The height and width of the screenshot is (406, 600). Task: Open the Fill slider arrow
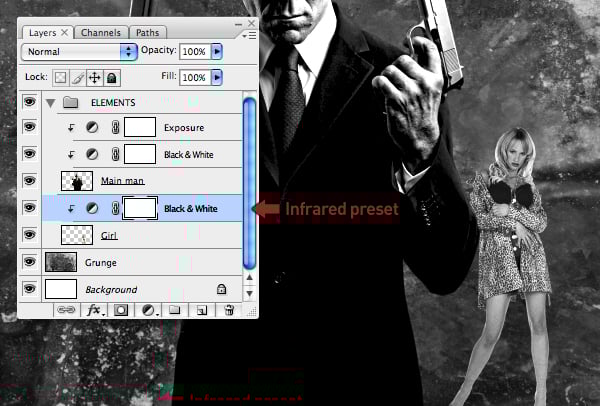click(217, 77)
